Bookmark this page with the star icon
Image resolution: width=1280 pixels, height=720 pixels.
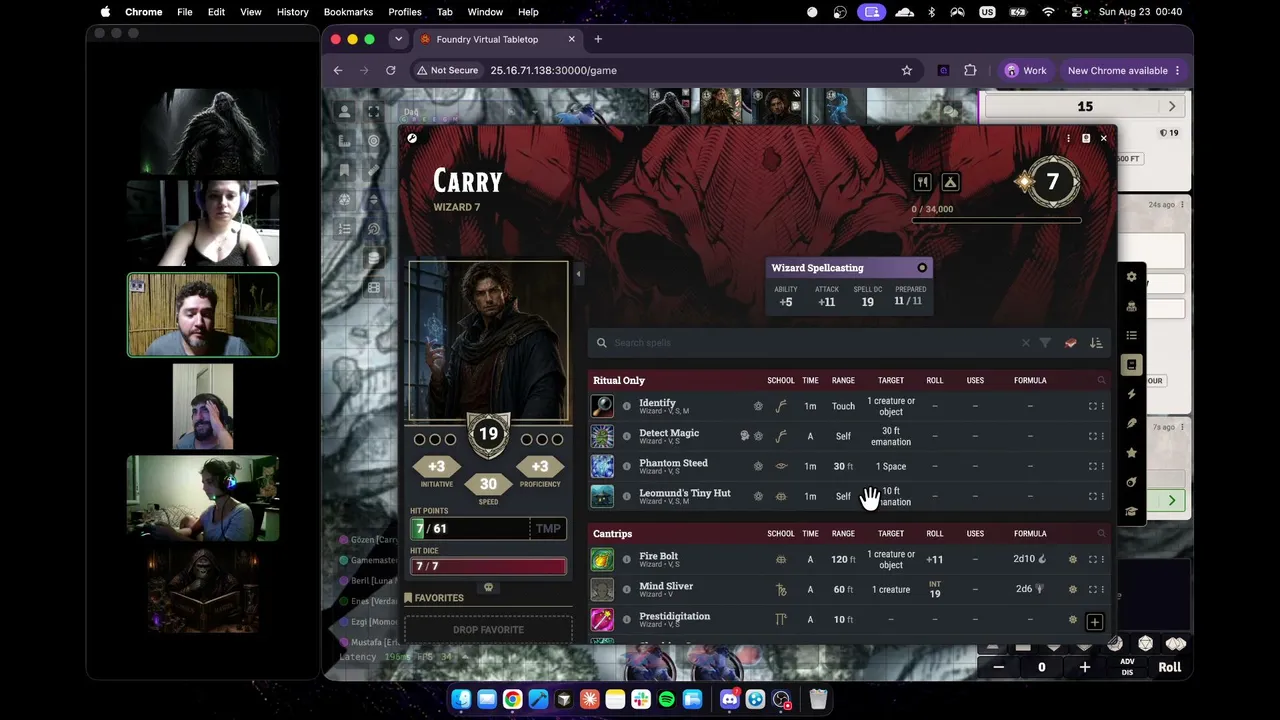[907, 70]
